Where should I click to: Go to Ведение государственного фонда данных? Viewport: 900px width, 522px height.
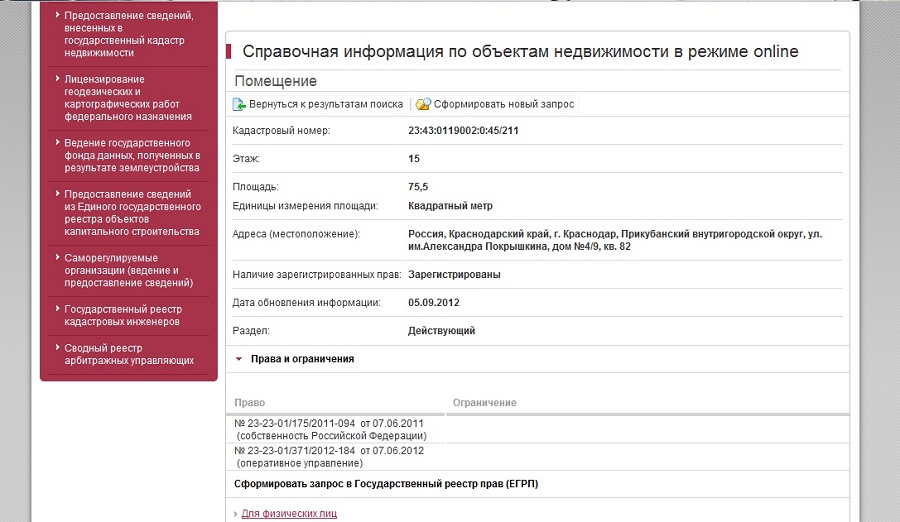click(x=132, y=155)
